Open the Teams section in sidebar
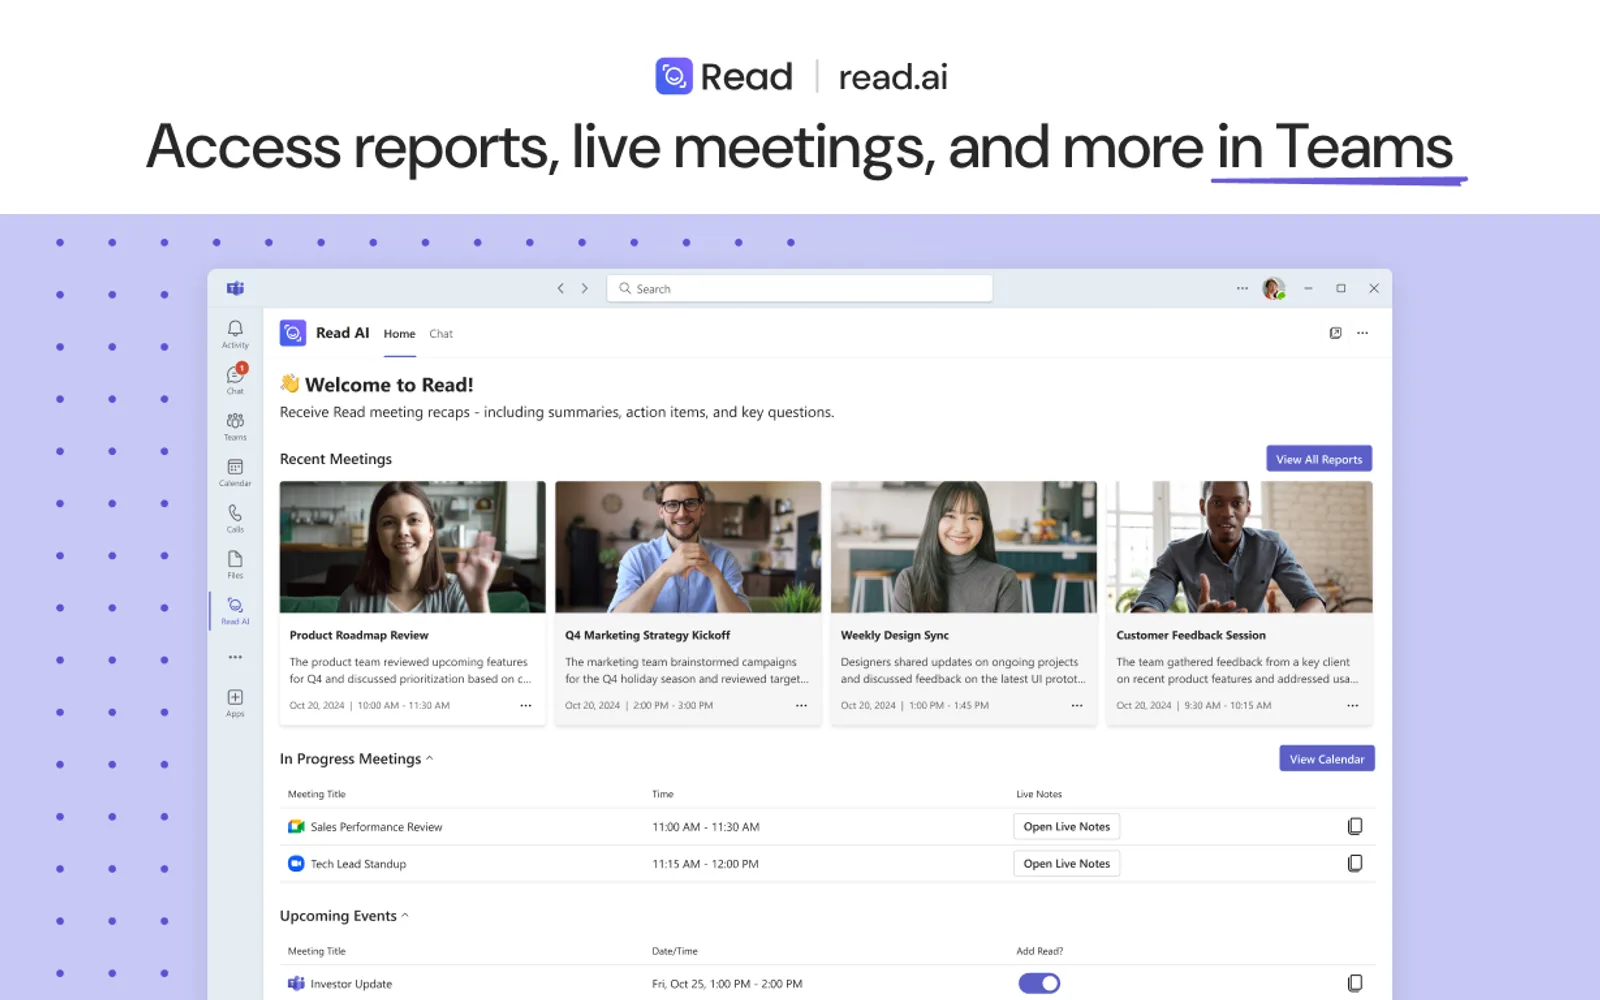The height and width of the screenshot is (1000, 1600). pos(235,426)
